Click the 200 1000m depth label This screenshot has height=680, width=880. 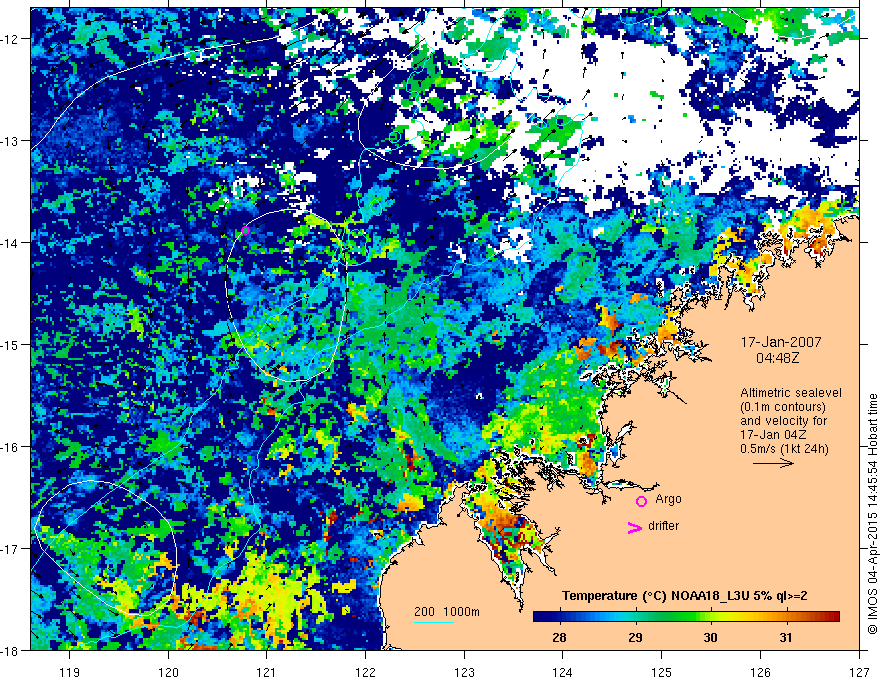pos(447,612)
